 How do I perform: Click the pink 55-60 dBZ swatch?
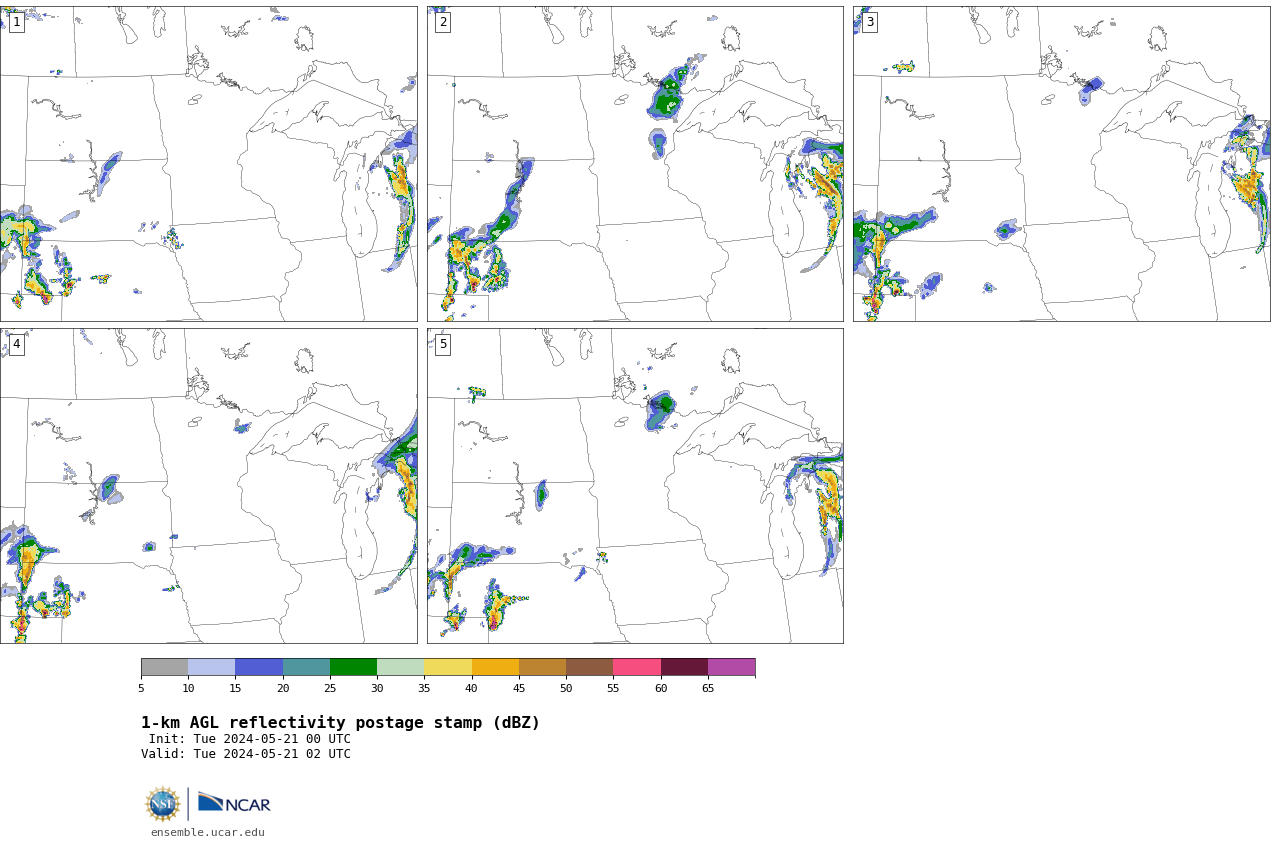click(637, 667)
